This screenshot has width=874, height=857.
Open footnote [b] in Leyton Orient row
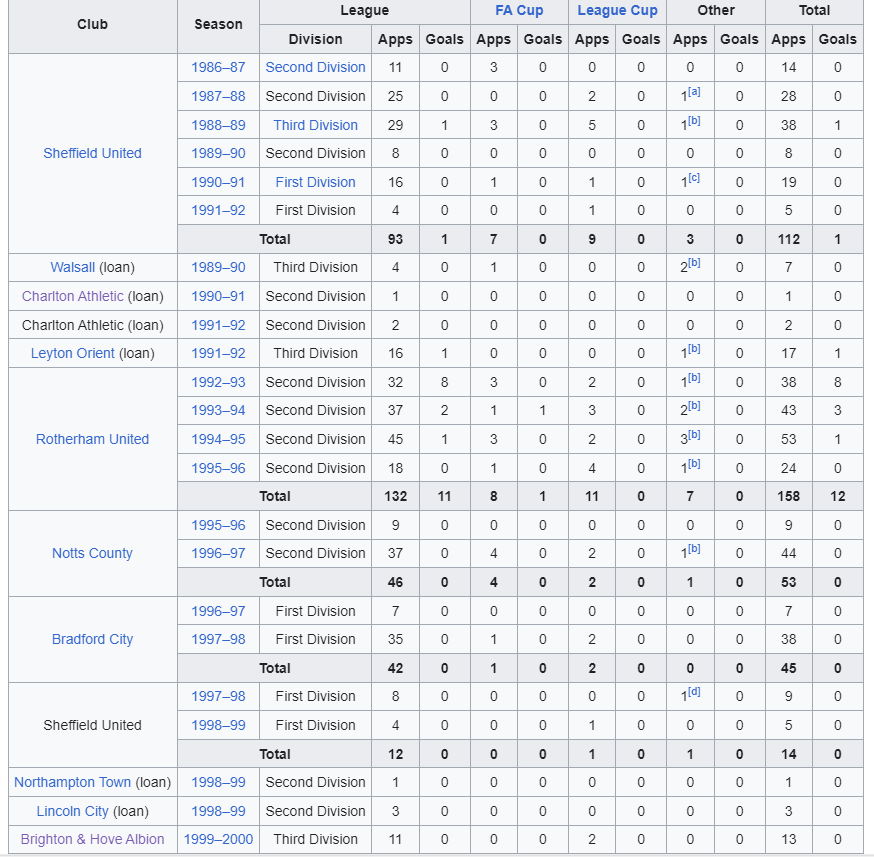pyautogui.click(x=694, y=349)
